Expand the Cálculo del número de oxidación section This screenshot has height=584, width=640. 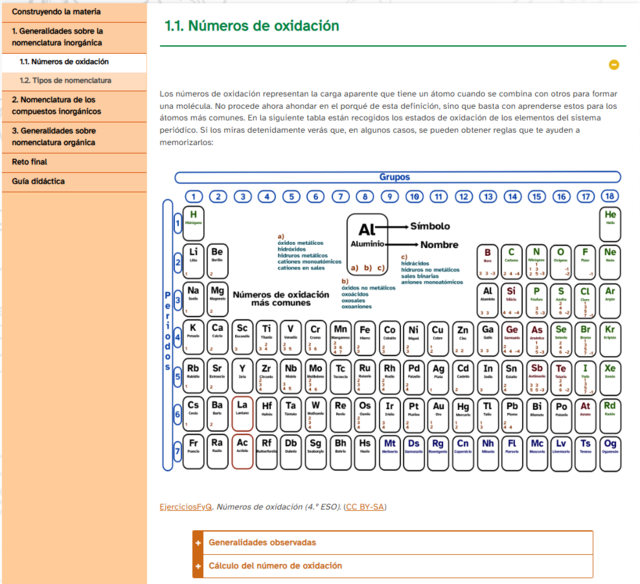click(x=275, y=566)
